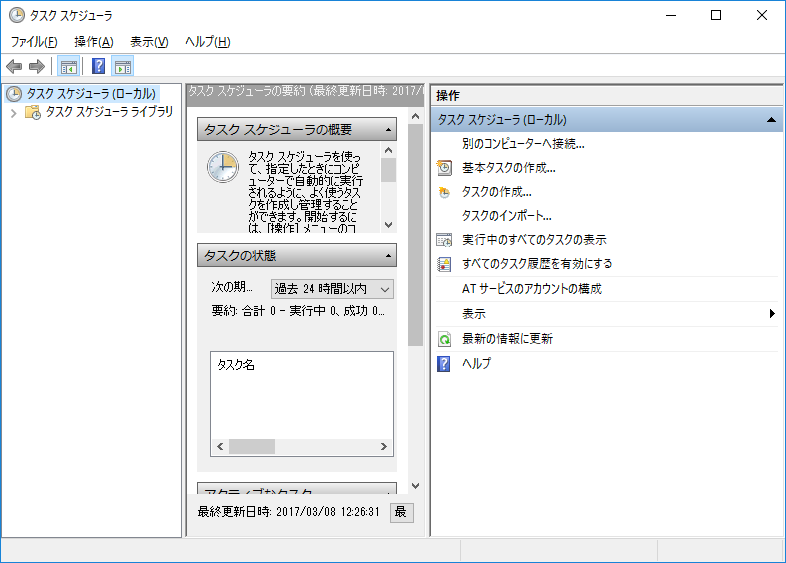Image resolution: width=786 pixels, height=563 pixels.
Task: Expand the アクティブなタスク section header
Action: click(297, 489)
